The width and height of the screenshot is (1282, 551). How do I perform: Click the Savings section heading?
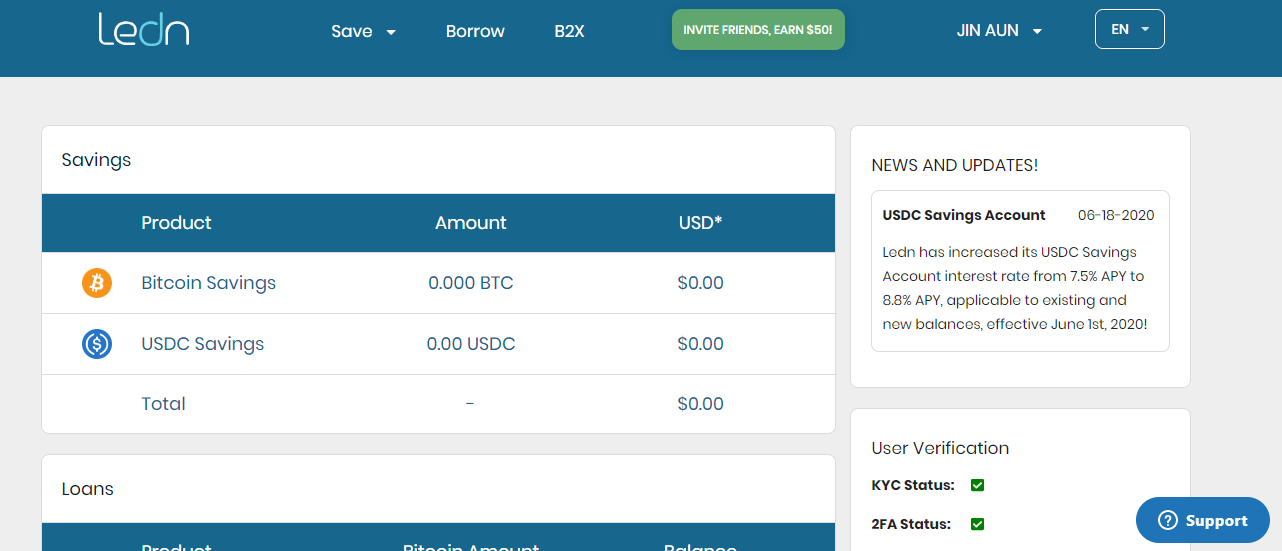(x=96, y=160)
